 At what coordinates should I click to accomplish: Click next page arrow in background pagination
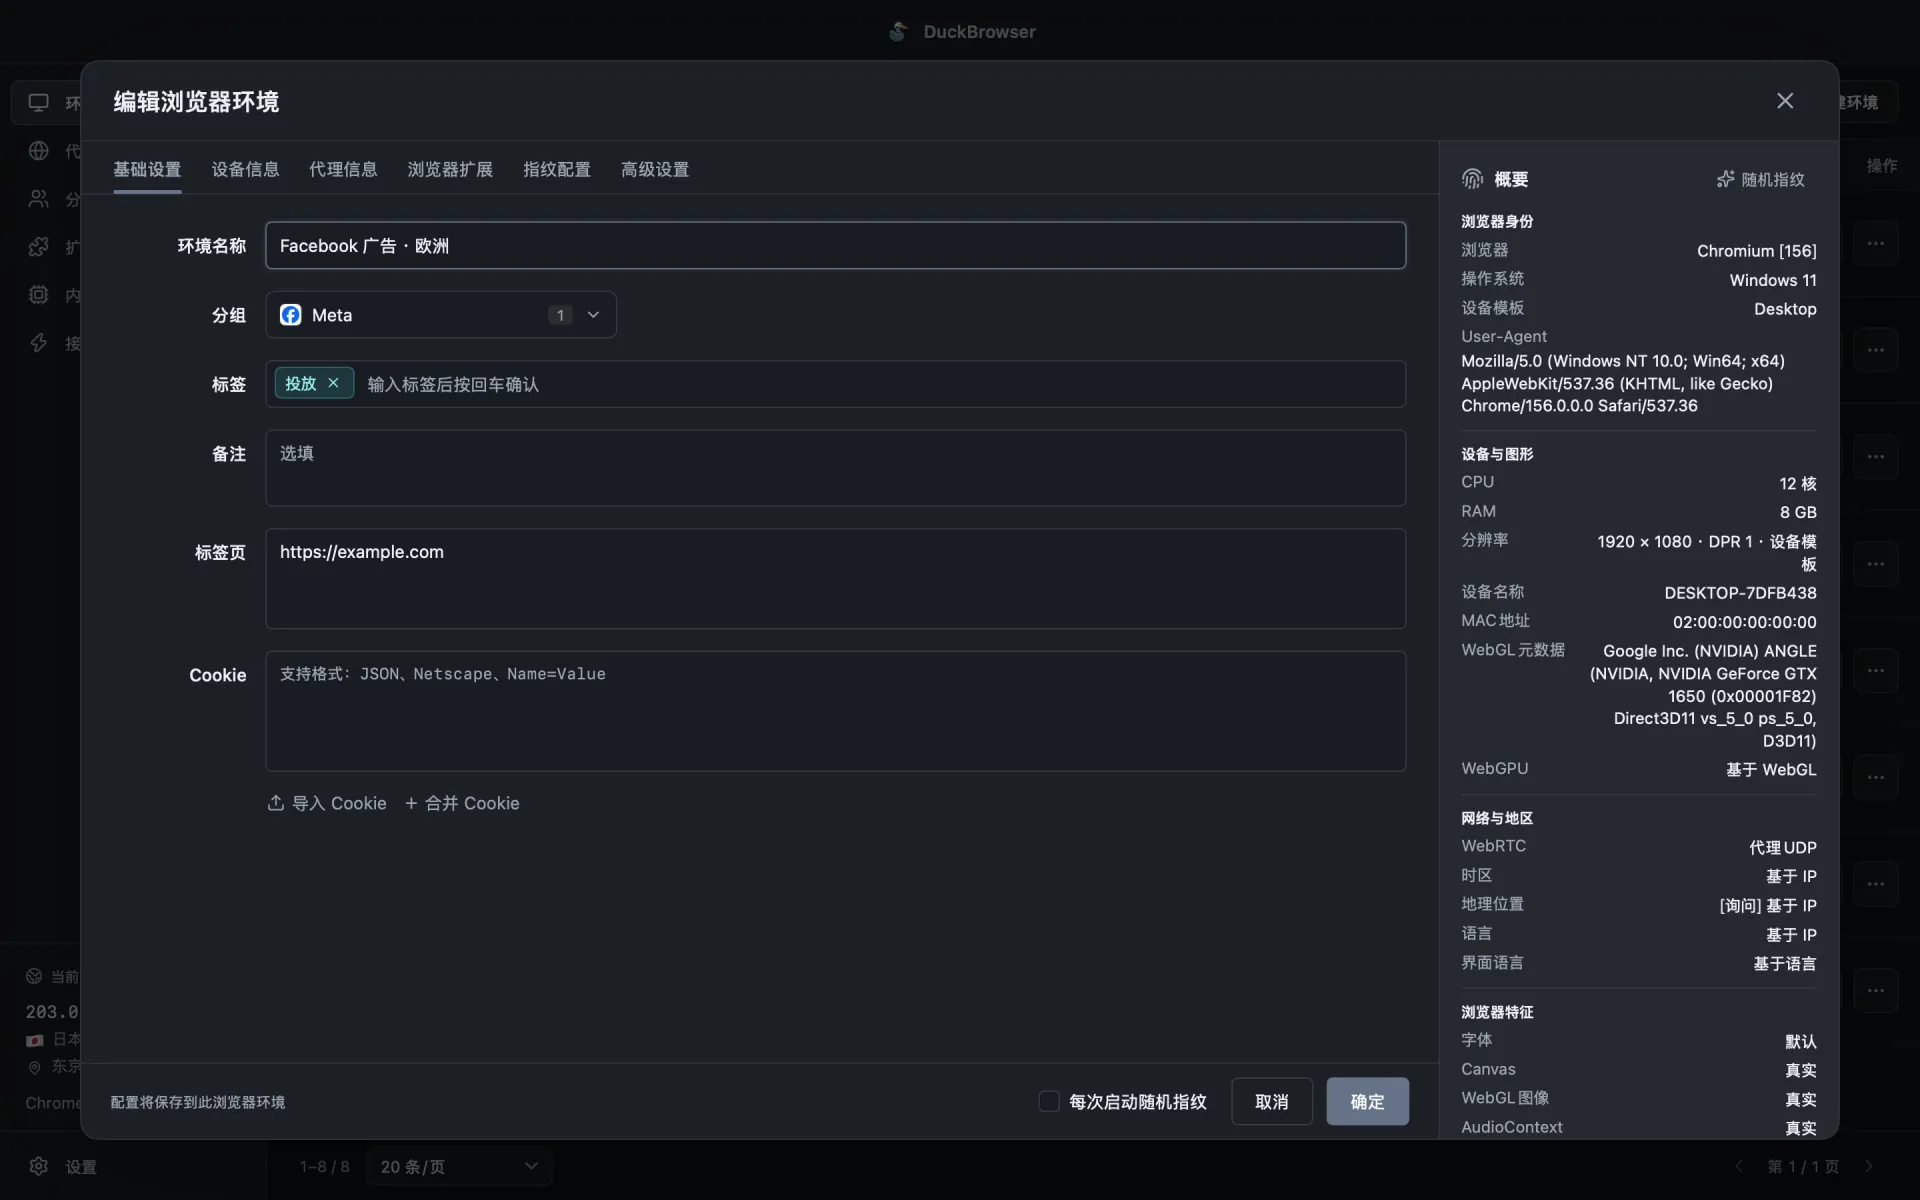(1869, 1166)
